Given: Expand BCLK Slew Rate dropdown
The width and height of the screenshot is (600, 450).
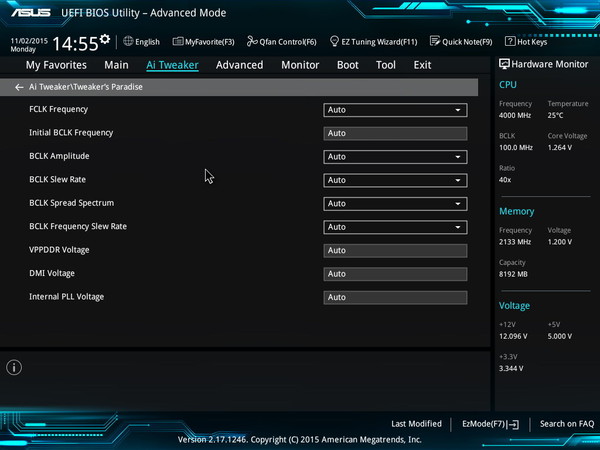Looking at the screenshot, I should (x=395, y=180).
